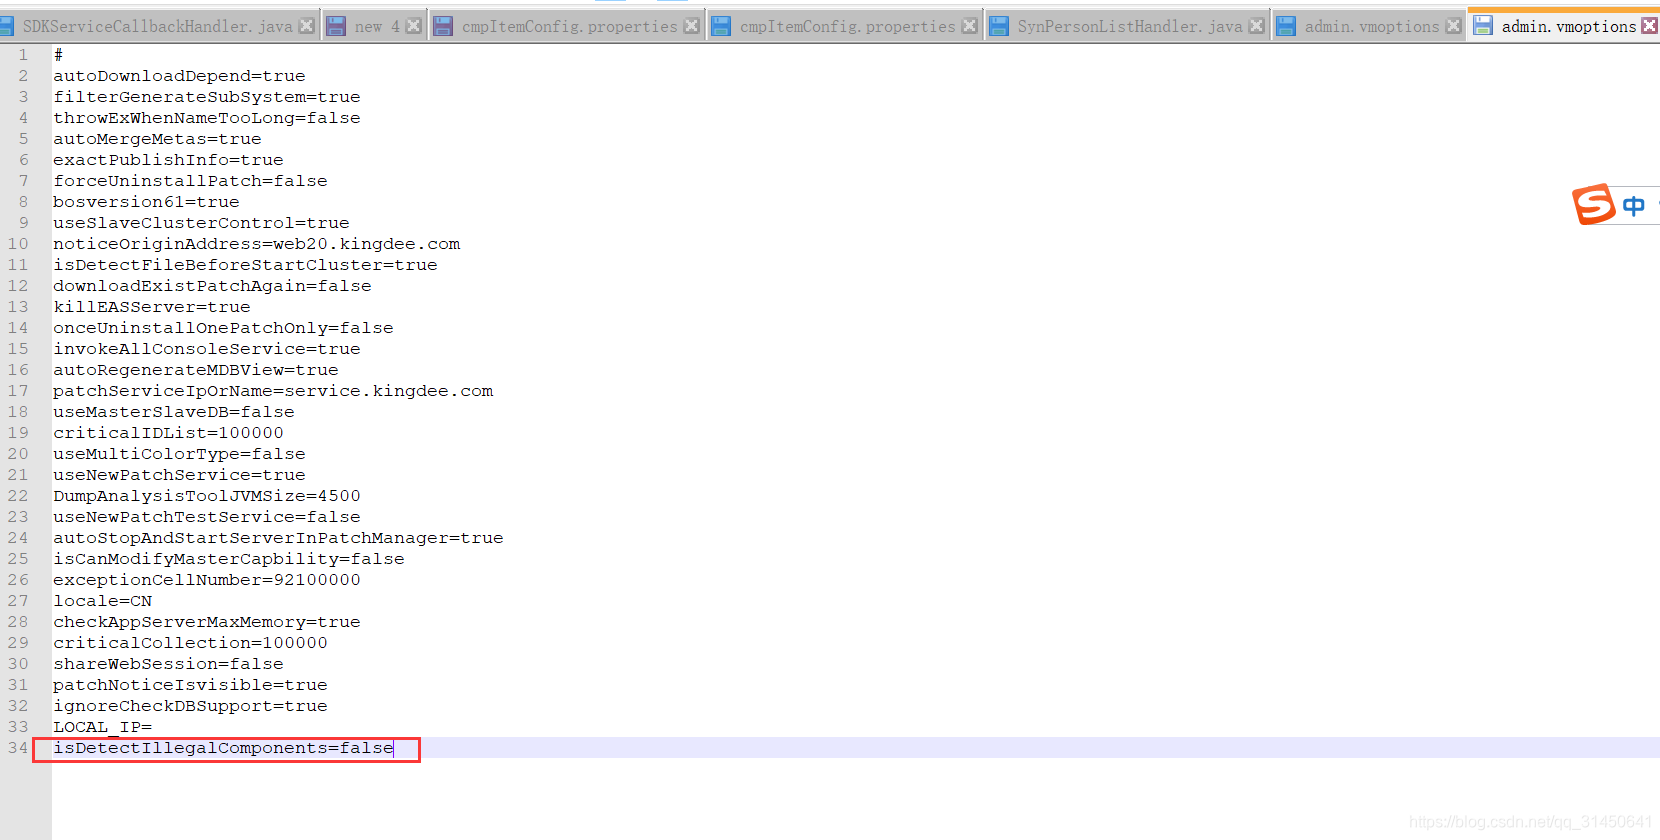Image resolution: width=1660 pixels, height=840 pixels.
Task: Click the save icon on inactive admin.vmoptions tab
Action: coord(1287,26)
